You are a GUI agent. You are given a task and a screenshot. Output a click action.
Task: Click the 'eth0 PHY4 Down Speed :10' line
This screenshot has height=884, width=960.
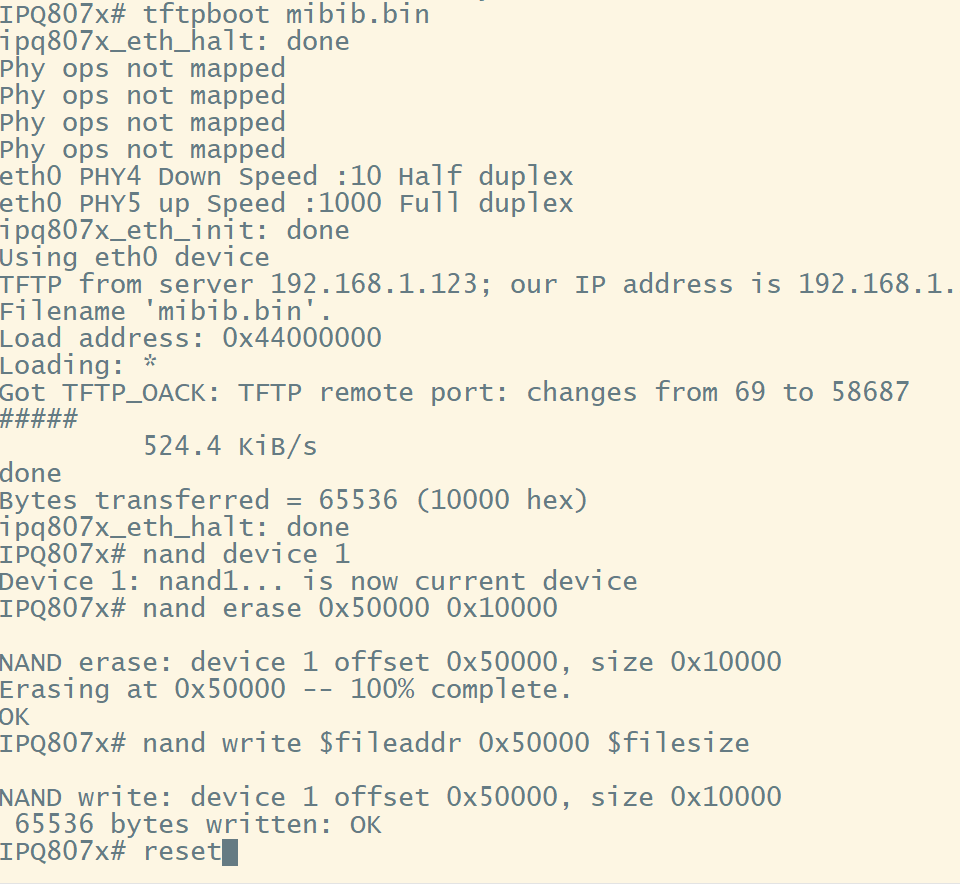point(287,176)
